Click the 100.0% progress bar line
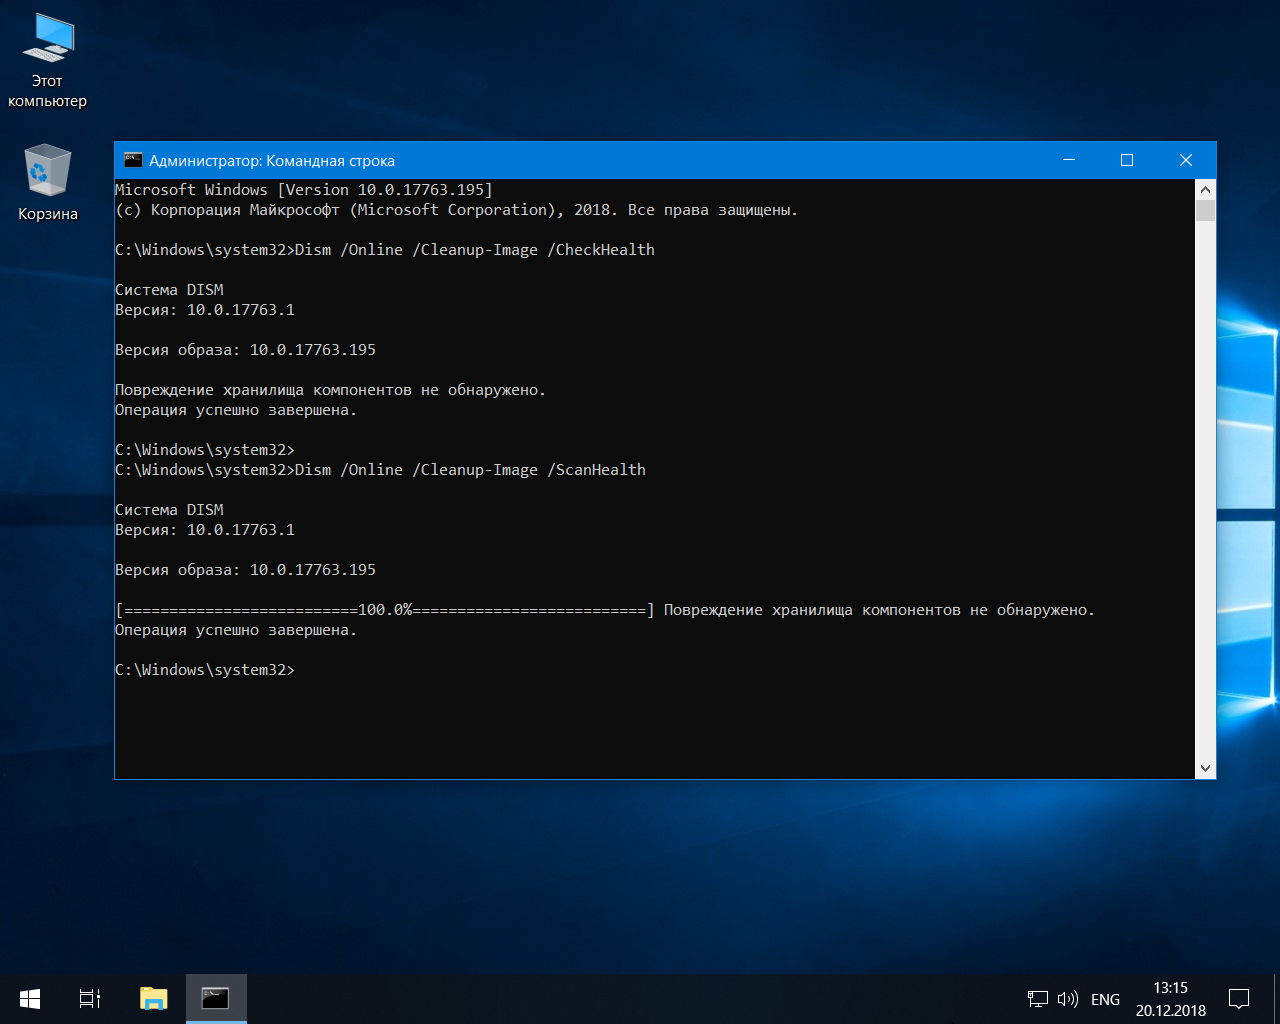This screenshot has height=1024, width=1280. click(605, 610)
